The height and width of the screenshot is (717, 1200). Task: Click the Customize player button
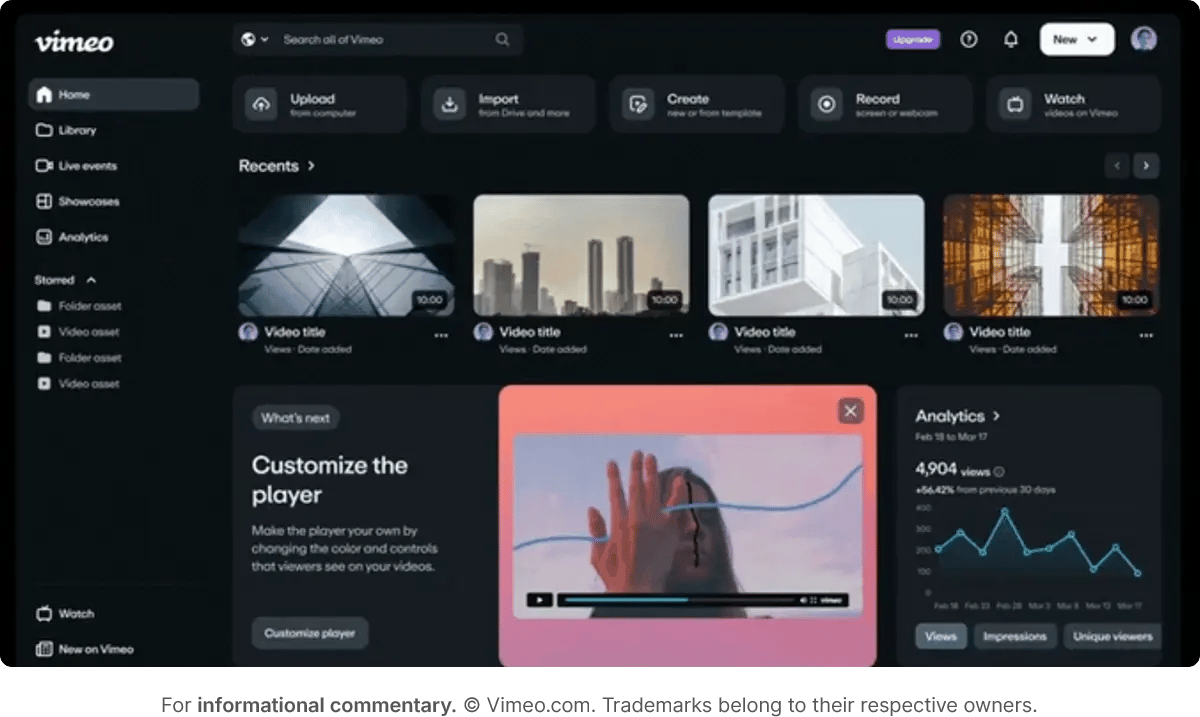pyautogui.click(x=309, y=633)
